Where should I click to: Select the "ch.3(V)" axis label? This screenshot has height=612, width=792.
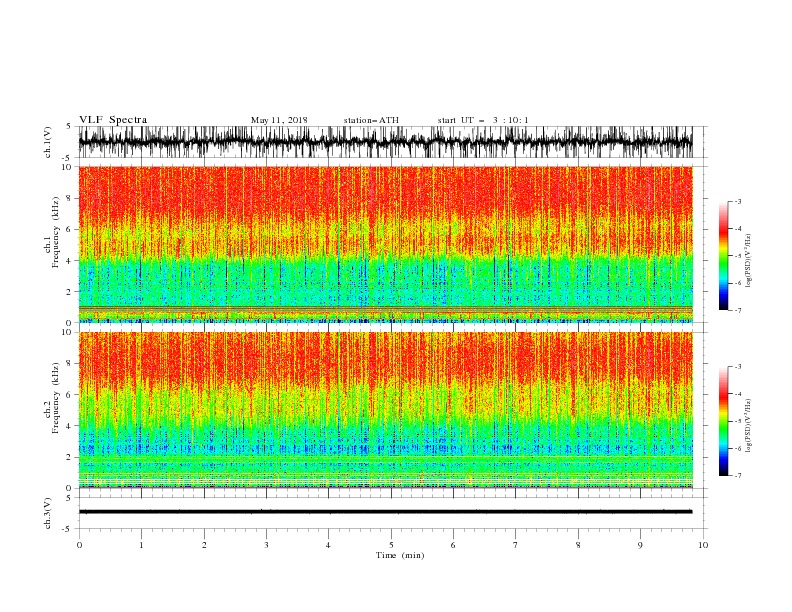point(48,513)
